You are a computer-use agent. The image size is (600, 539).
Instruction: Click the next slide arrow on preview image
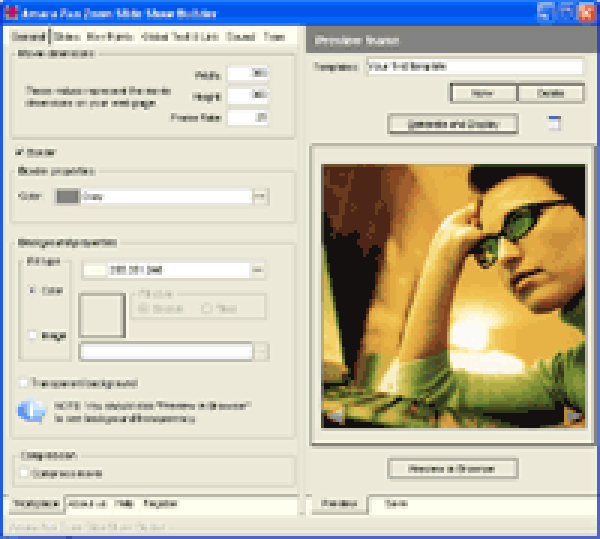pos(573,415)
